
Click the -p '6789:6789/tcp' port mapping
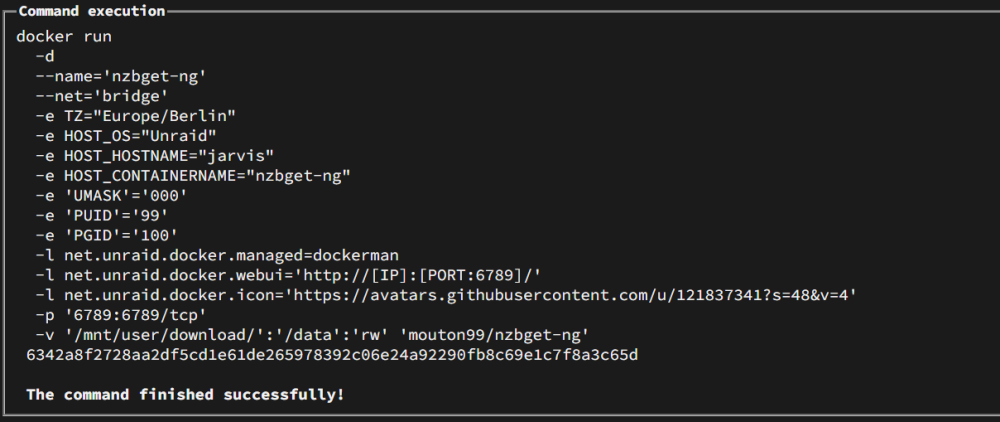click(121, 315)
